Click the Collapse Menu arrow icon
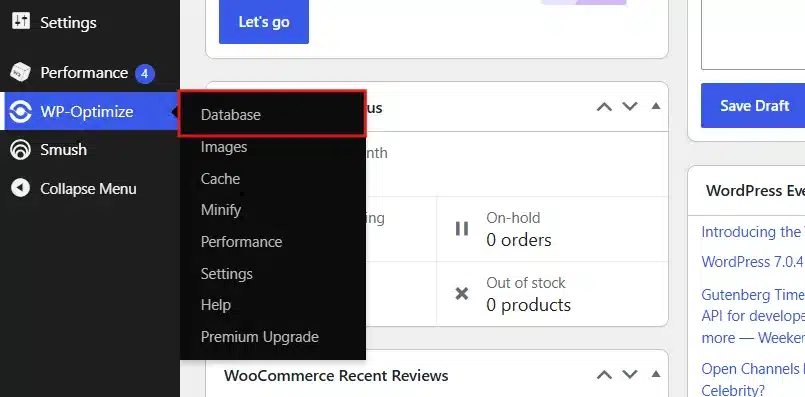This screenshot has height=397, width=805. 21,188
